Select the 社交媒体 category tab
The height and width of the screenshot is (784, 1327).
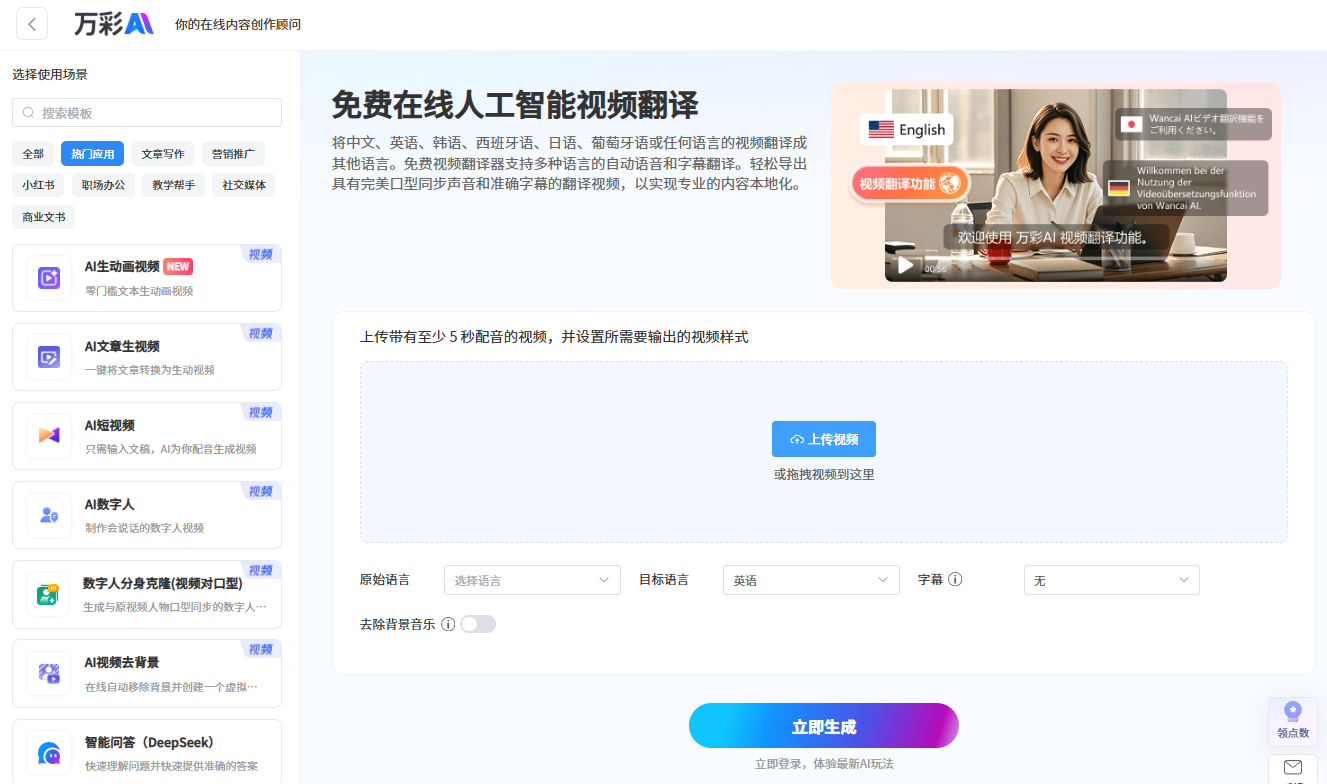pyautogui.click(x=244, y=185)
